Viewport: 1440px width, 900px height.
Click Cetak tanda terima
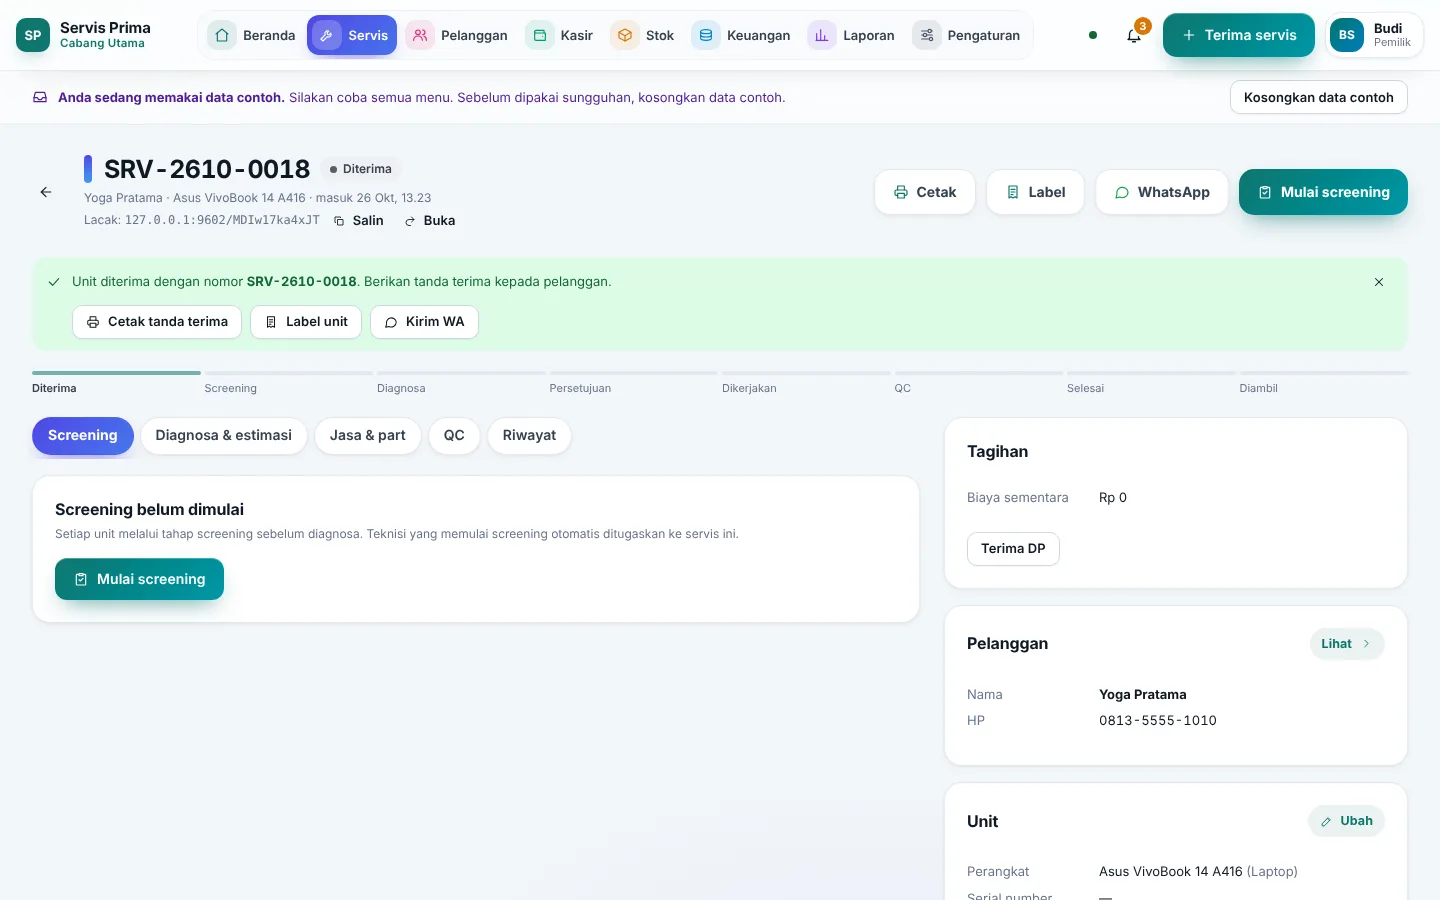pos(157,322)
